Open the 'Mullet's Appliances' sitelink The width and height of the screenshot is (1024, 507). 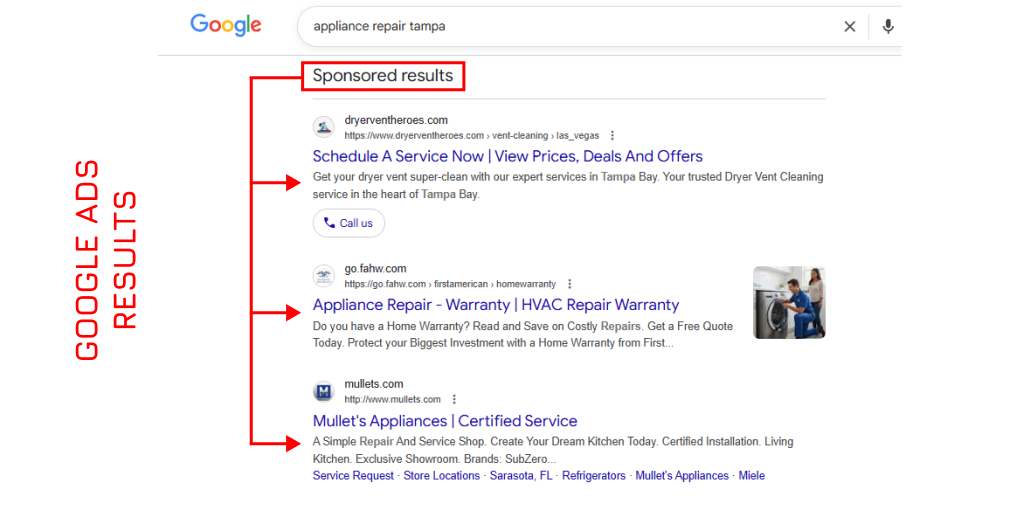pyautogui.click(x=682, y=476)
